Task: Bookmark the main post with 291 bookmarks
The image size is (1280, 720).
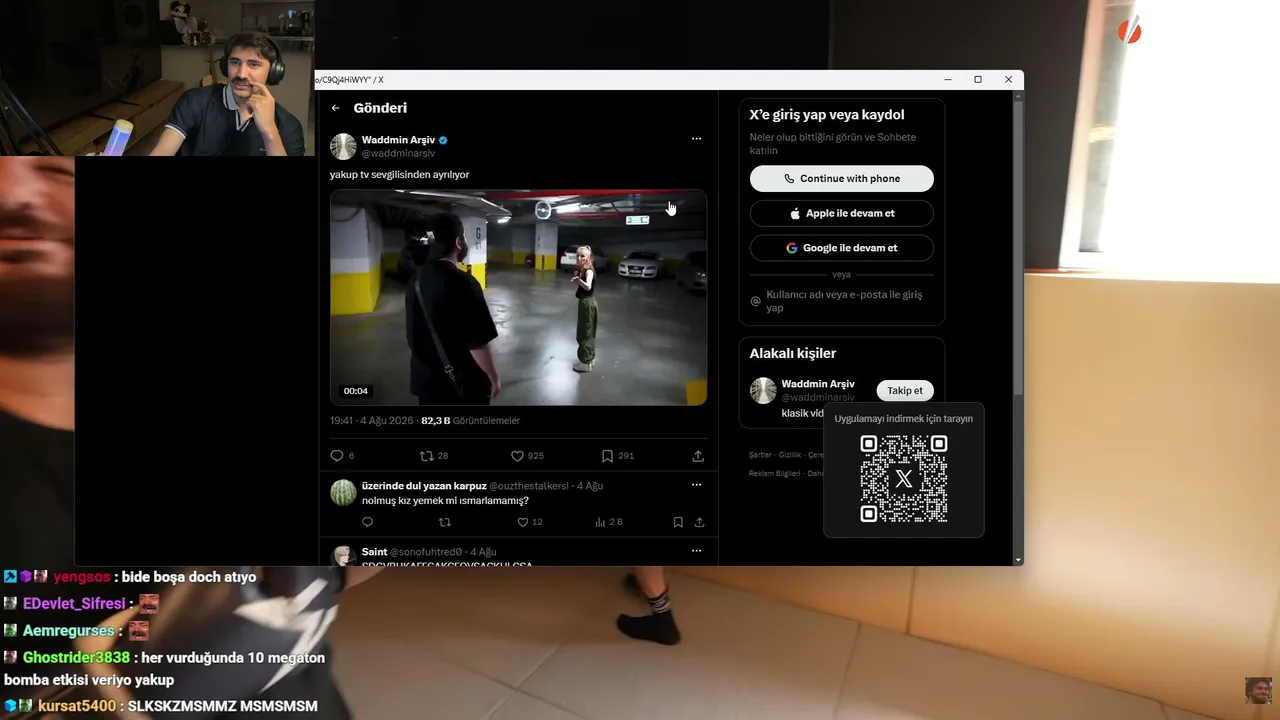Action: click(x=607, y=456)
